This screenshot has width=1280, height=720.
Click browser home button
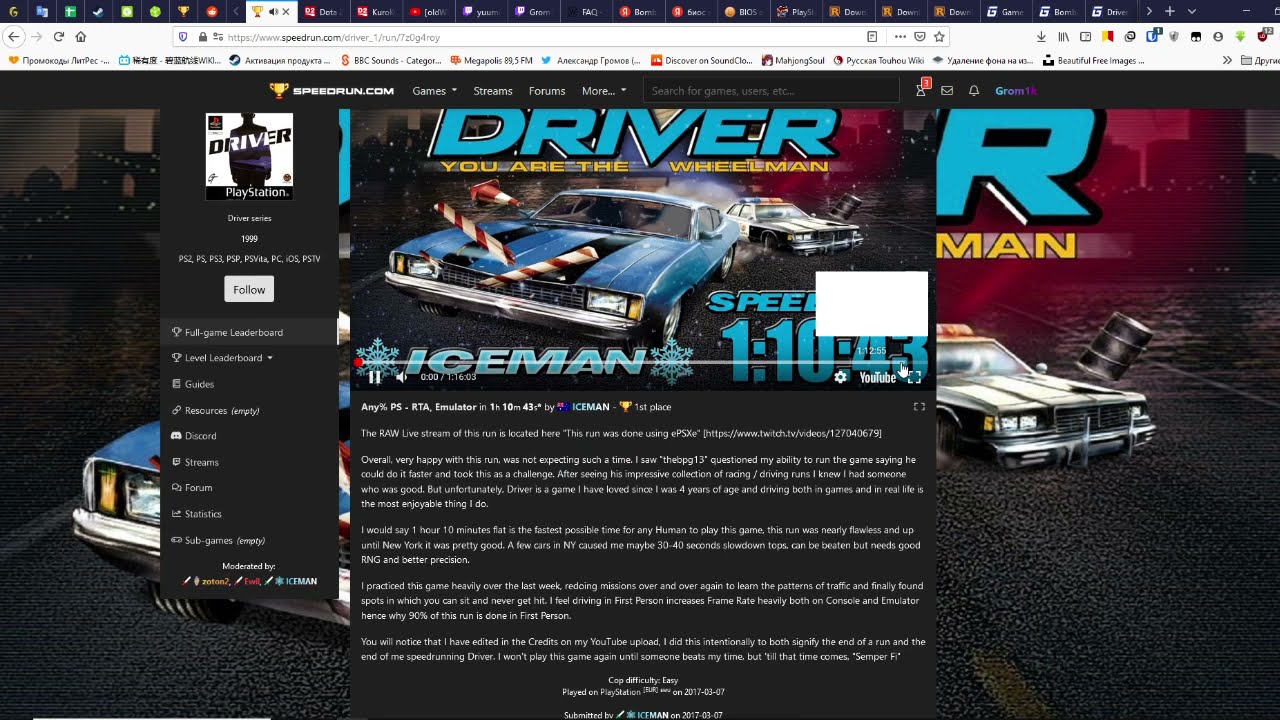pos(80,36)
